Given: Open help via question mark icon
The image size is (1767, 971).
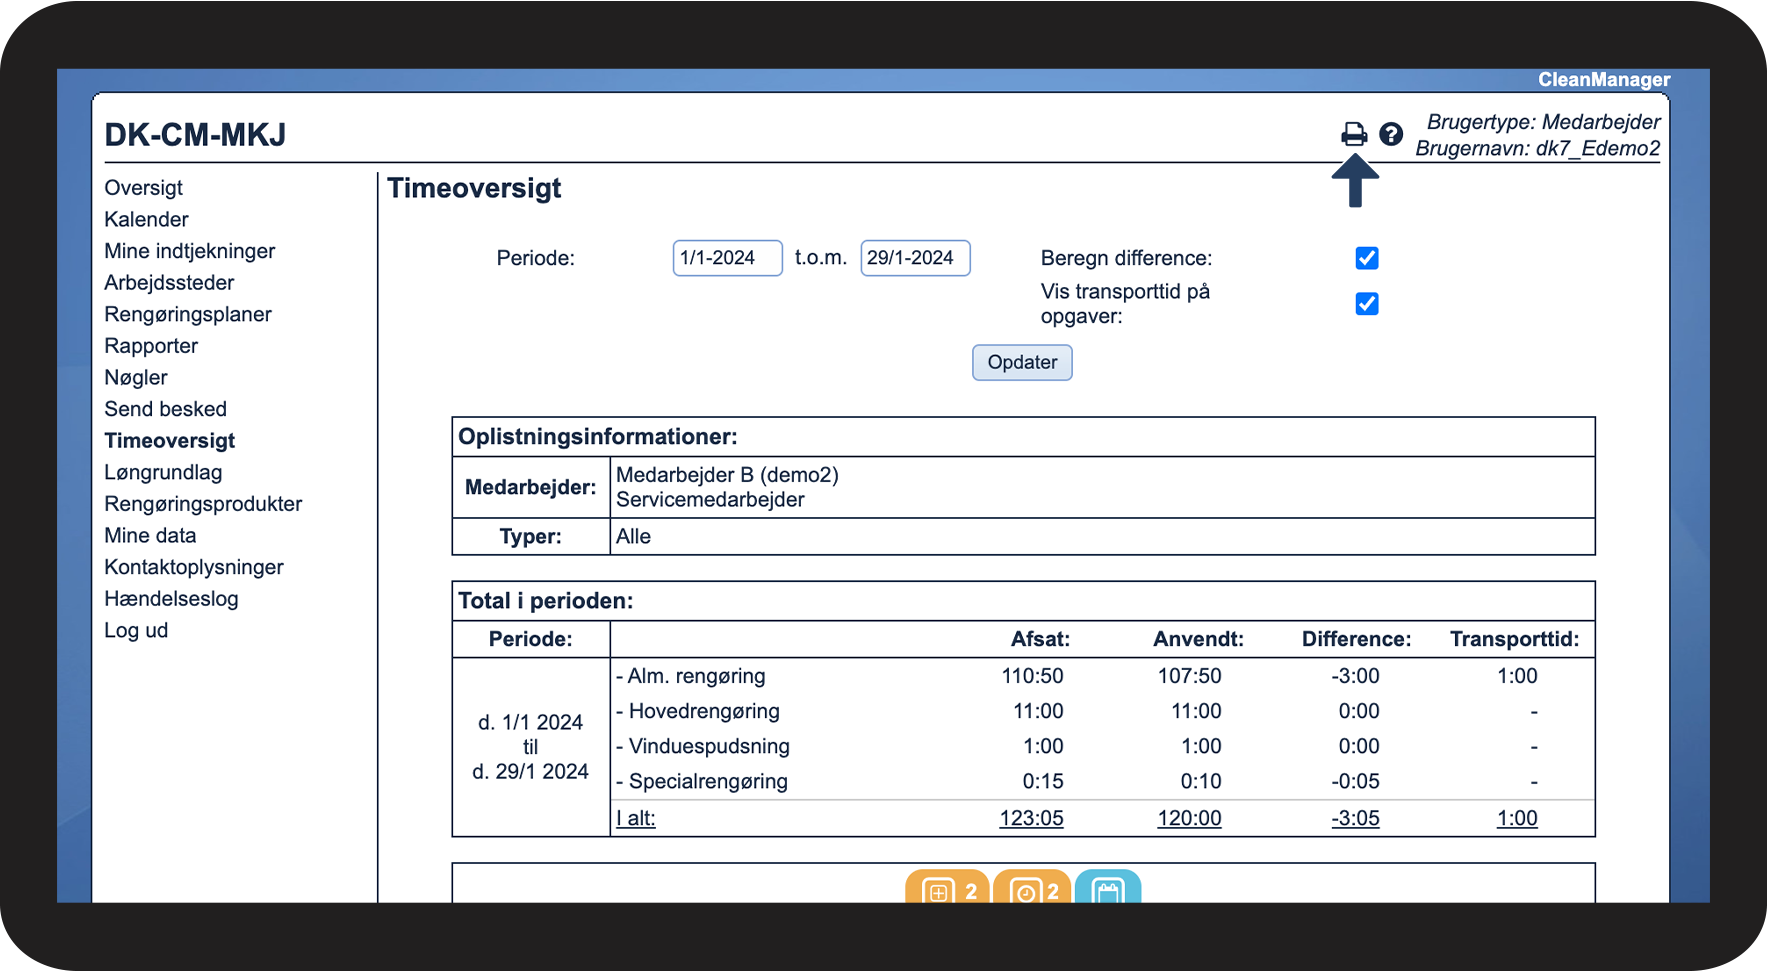Looking at the screenshot, I should pyautogui.click(x=1391, y=134).
